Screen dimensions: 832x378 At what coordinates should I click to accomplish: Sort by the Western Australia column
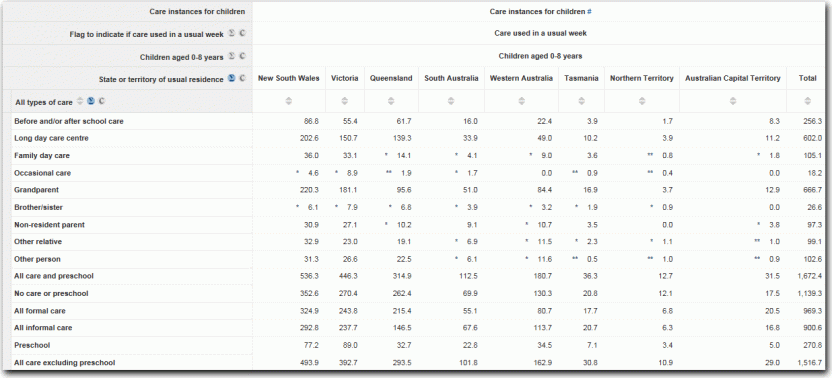coord(521,101)
